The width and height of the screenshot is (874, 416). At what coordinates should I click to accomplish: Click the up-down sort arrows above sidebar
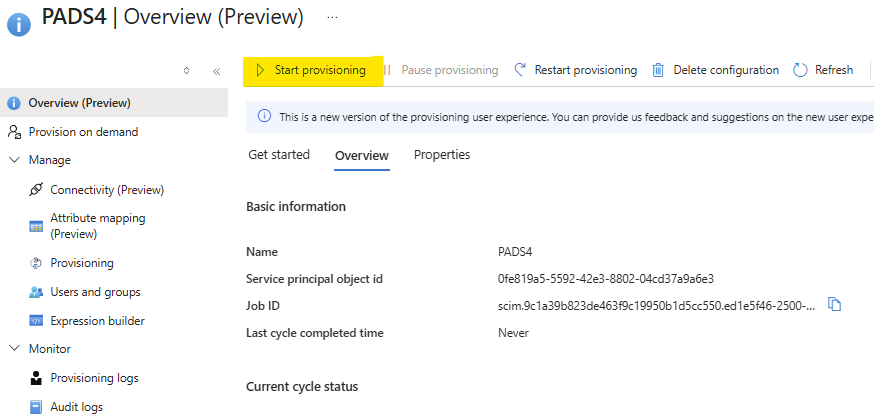pos(187,71)
